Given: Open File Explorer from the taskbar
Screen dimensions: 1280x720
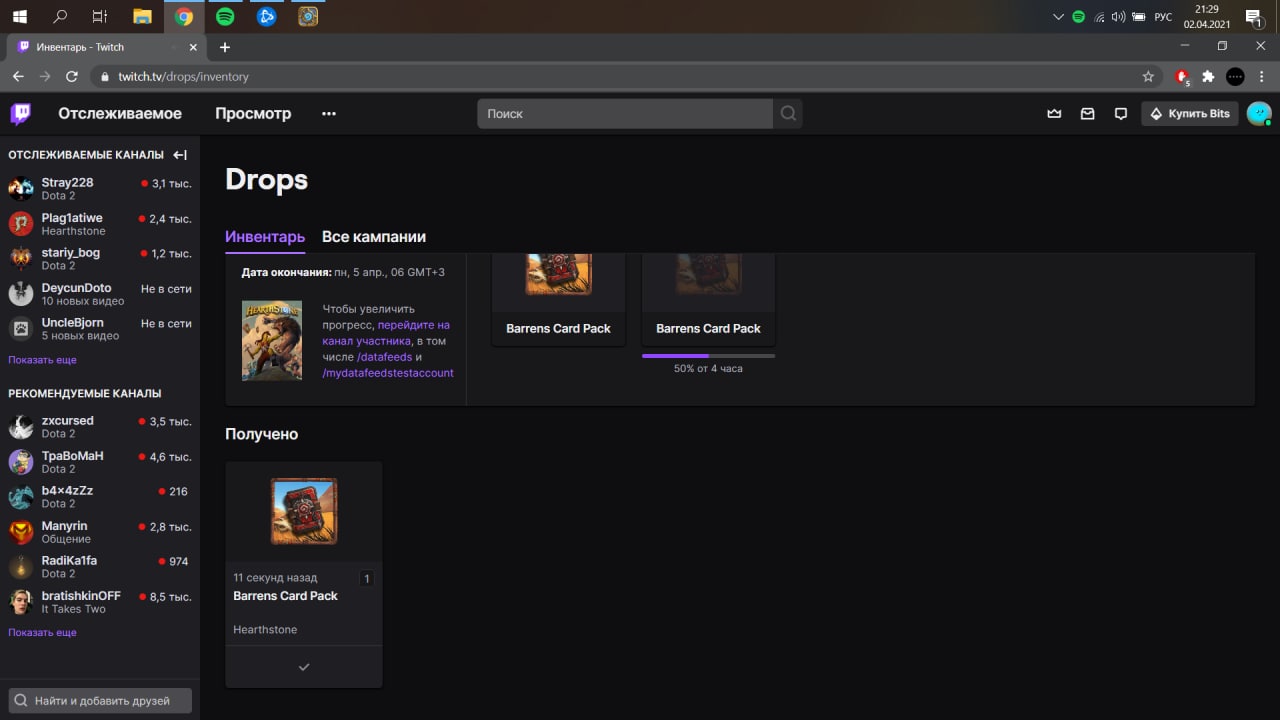Looking at the screenshot, I should [143, 16].
